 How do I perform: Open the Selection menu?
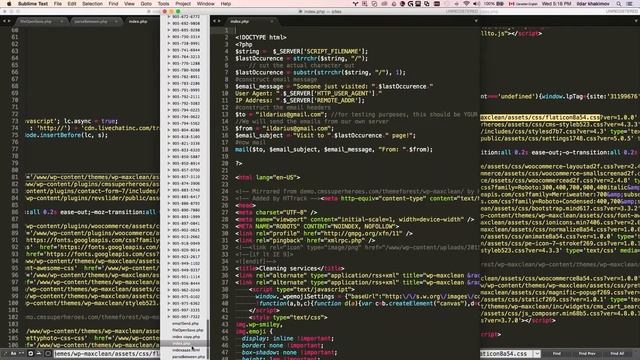(92, 4)
